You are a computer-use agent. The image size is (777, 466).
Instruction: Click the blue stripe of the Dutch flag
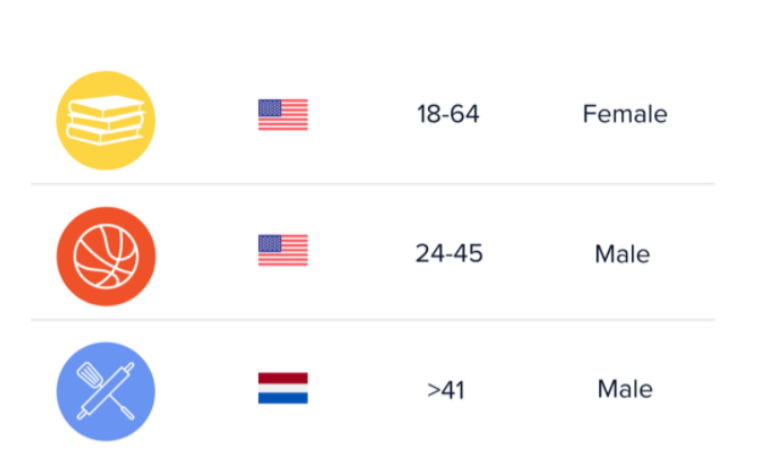[283, 399]
